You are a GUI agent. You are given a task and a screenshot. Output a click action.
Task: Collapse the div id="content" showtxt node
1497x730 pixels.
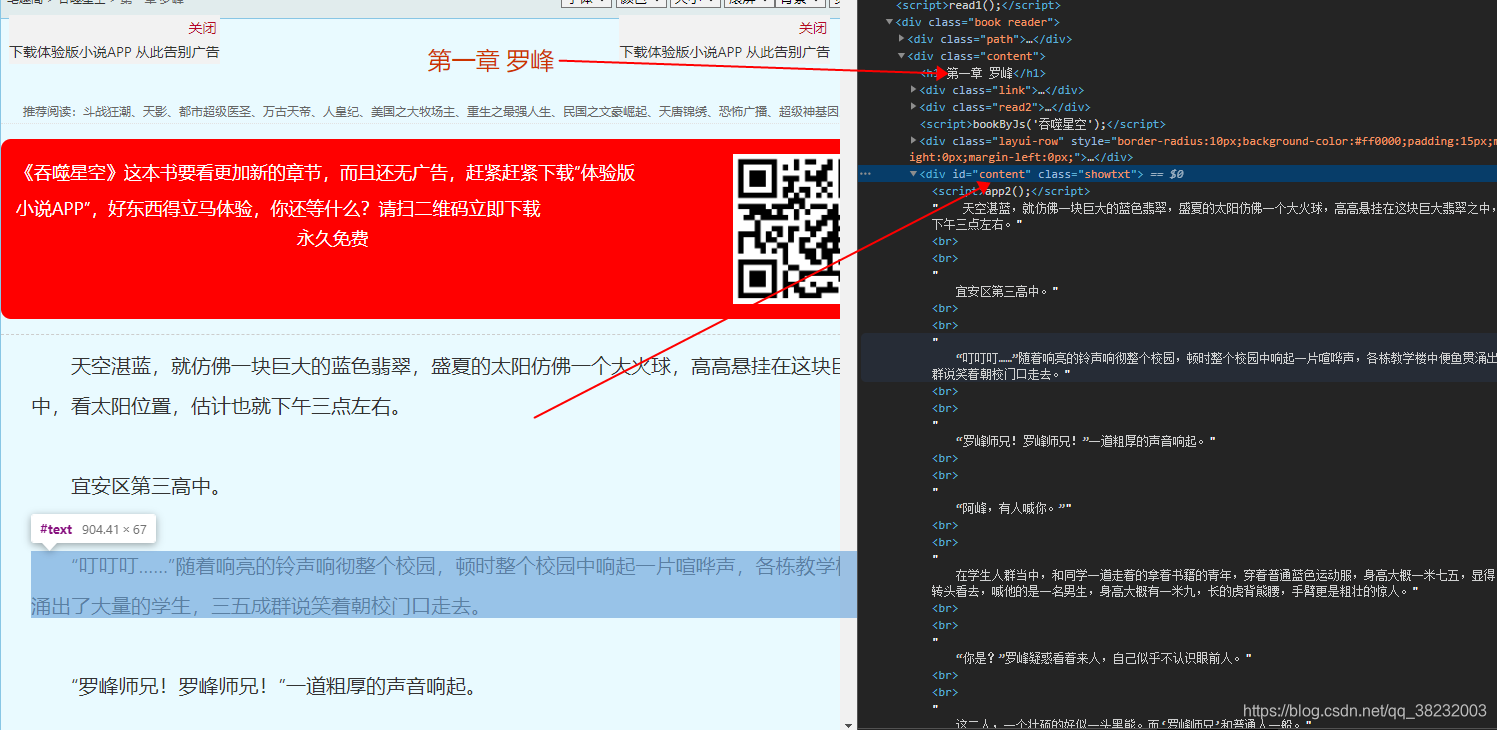coord(914,174)
